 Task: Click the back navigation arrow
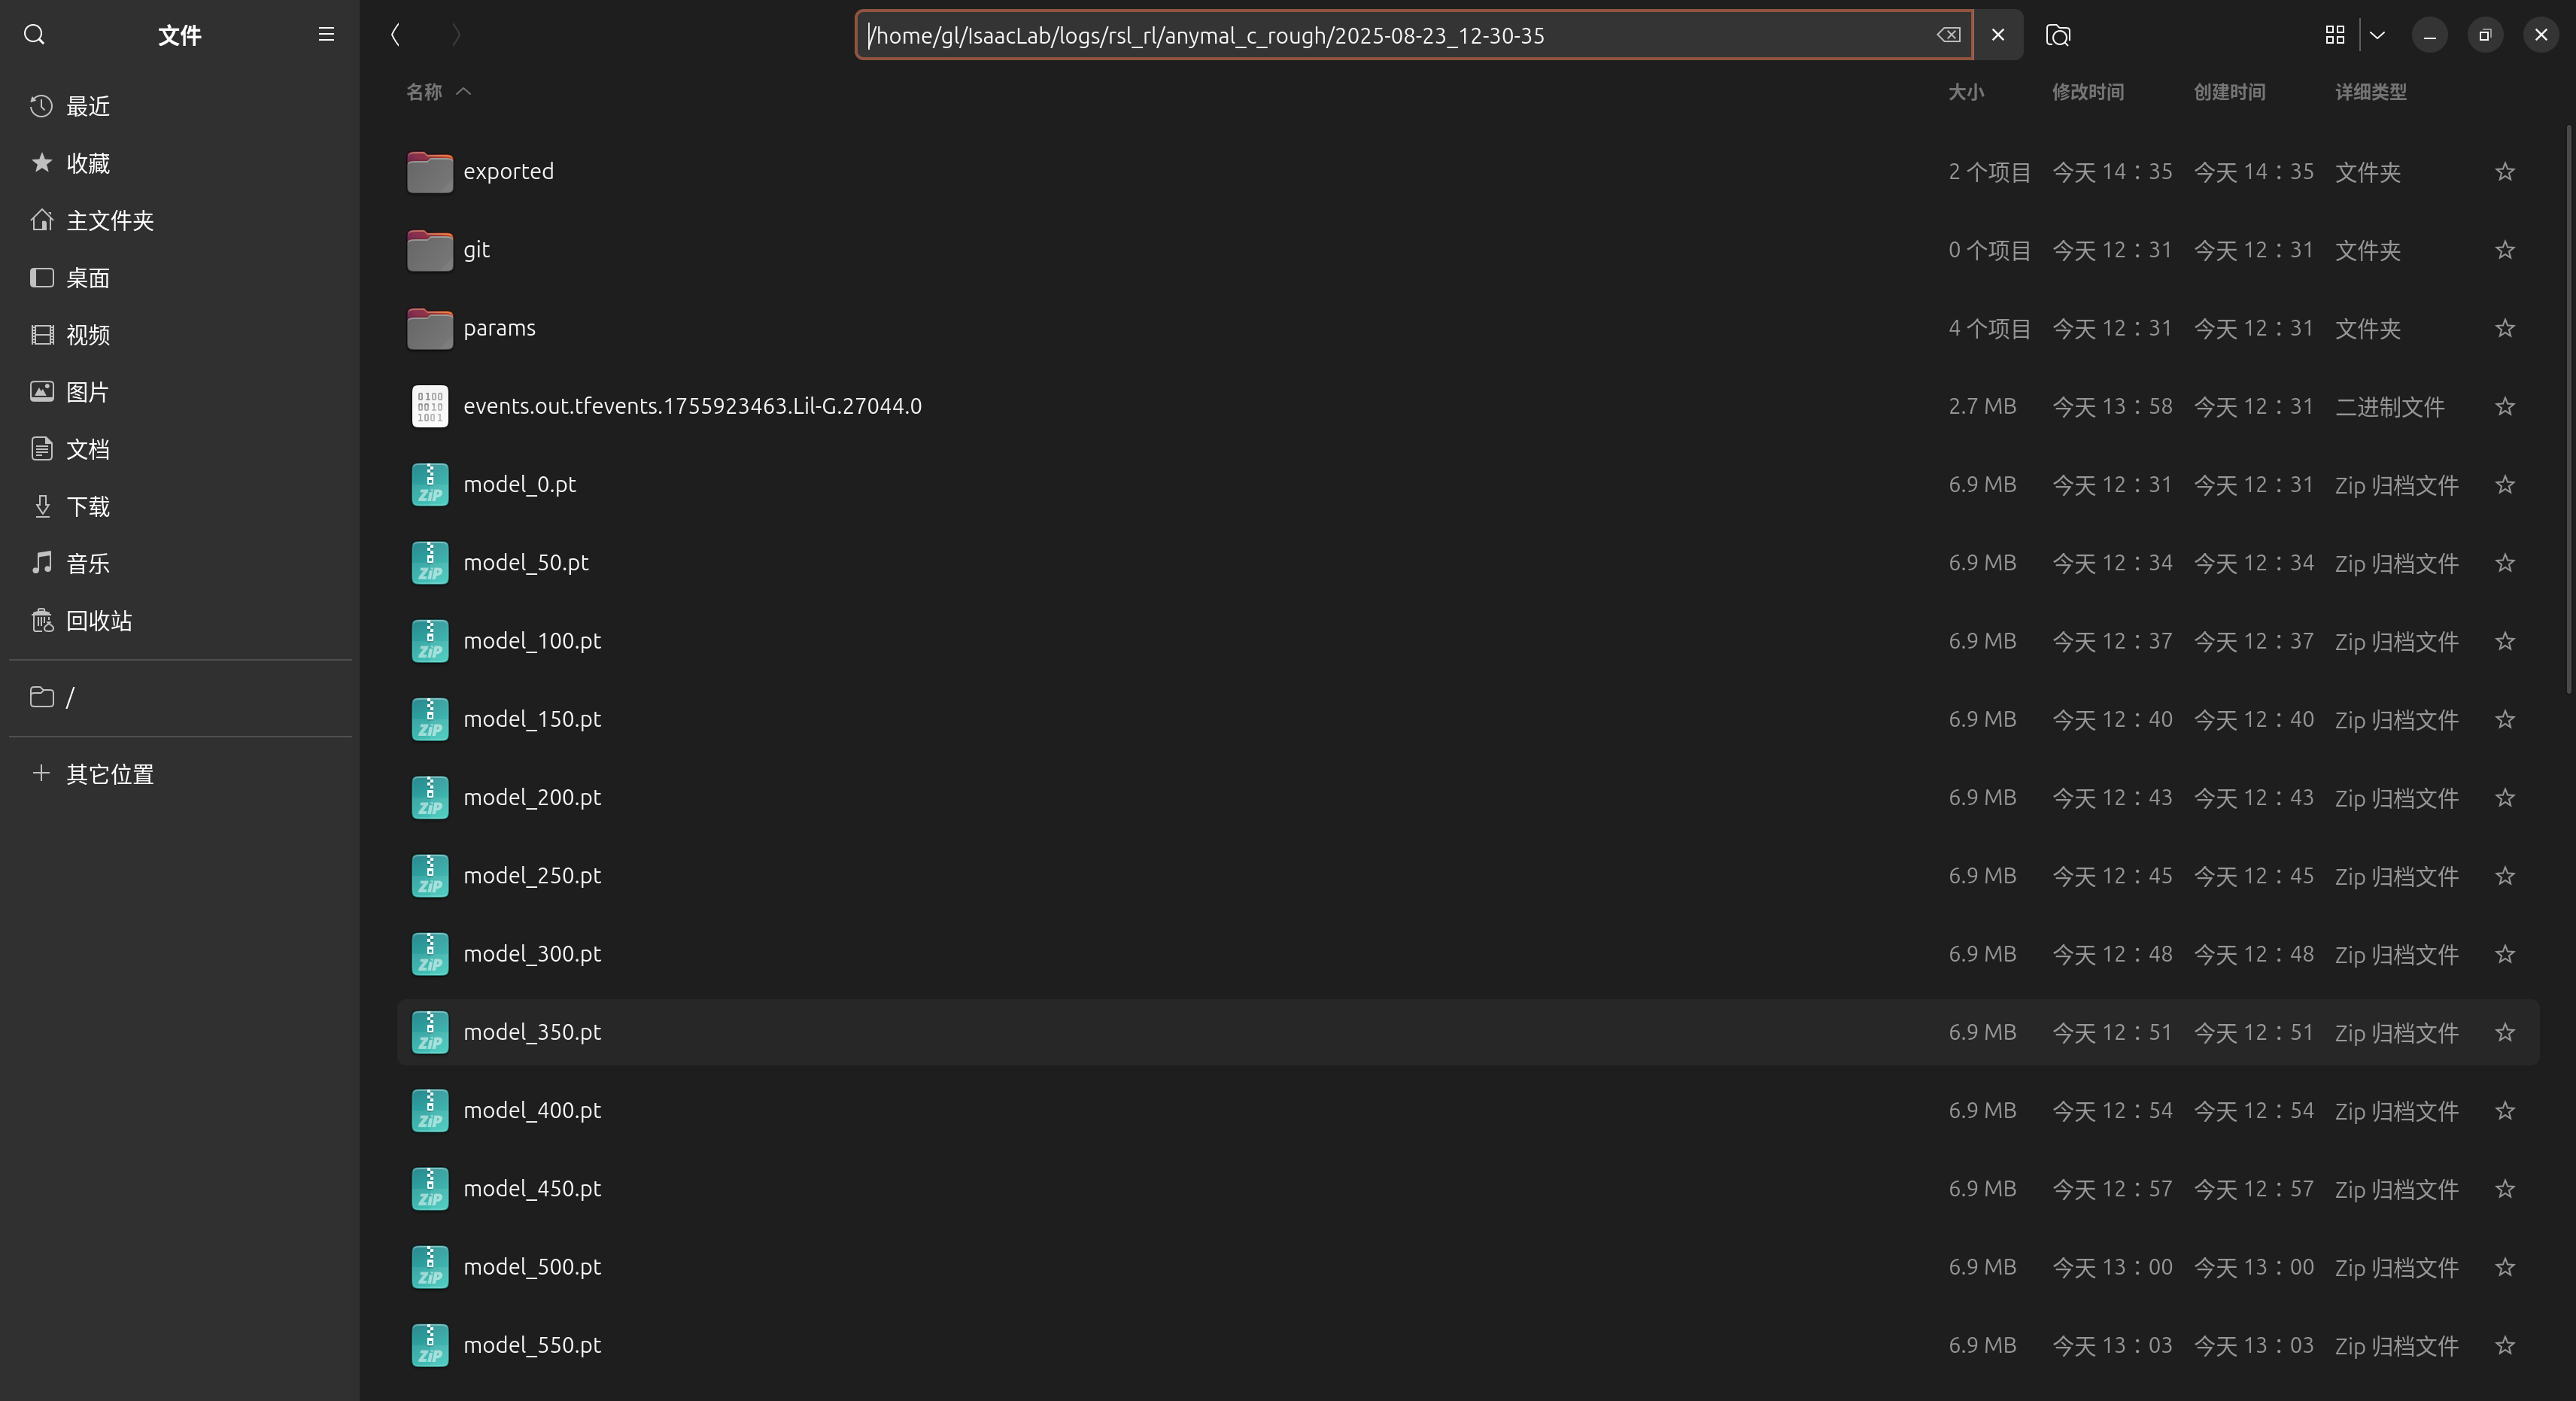click(x=394, y=34)
